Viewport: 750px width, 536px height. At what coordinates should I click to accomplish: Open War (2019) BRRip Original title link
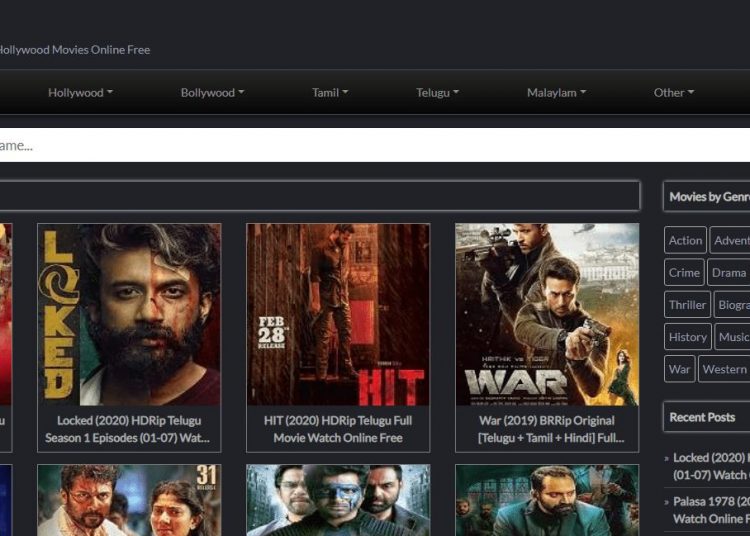pos(547,429)
